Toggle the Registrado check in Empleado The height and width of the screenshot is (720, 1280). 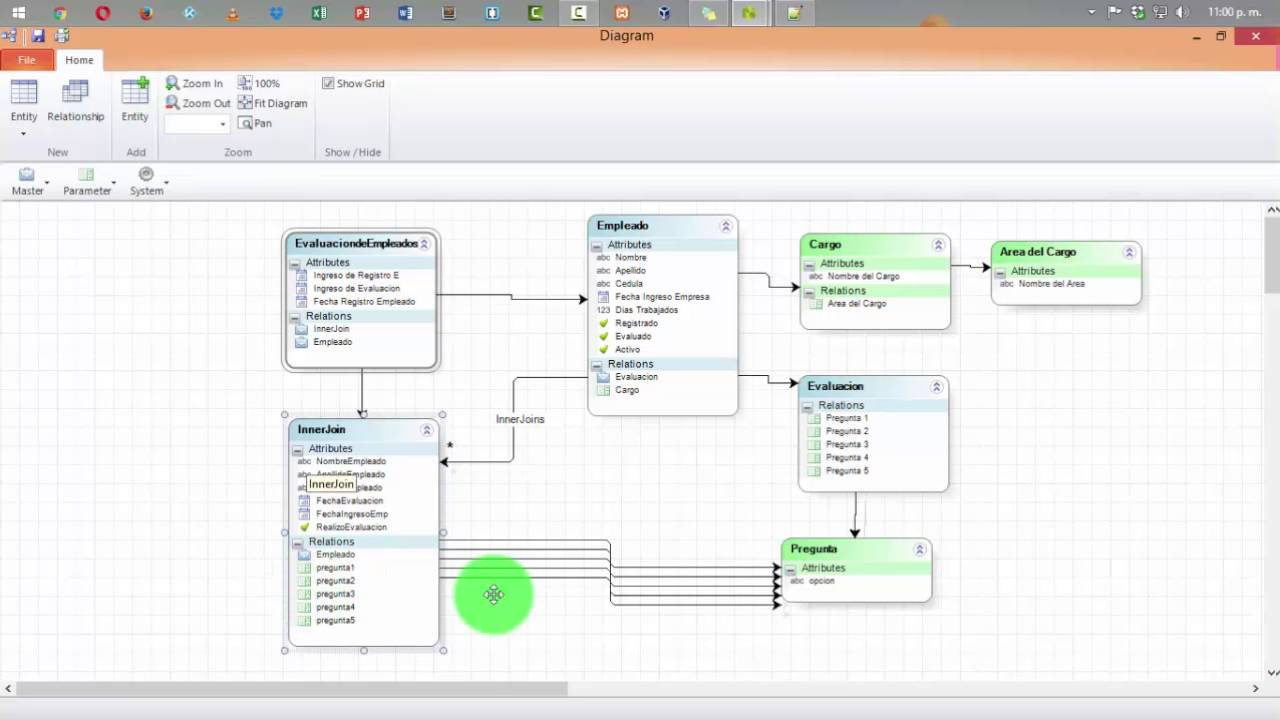pyautogui.click(x=603, y=324)
